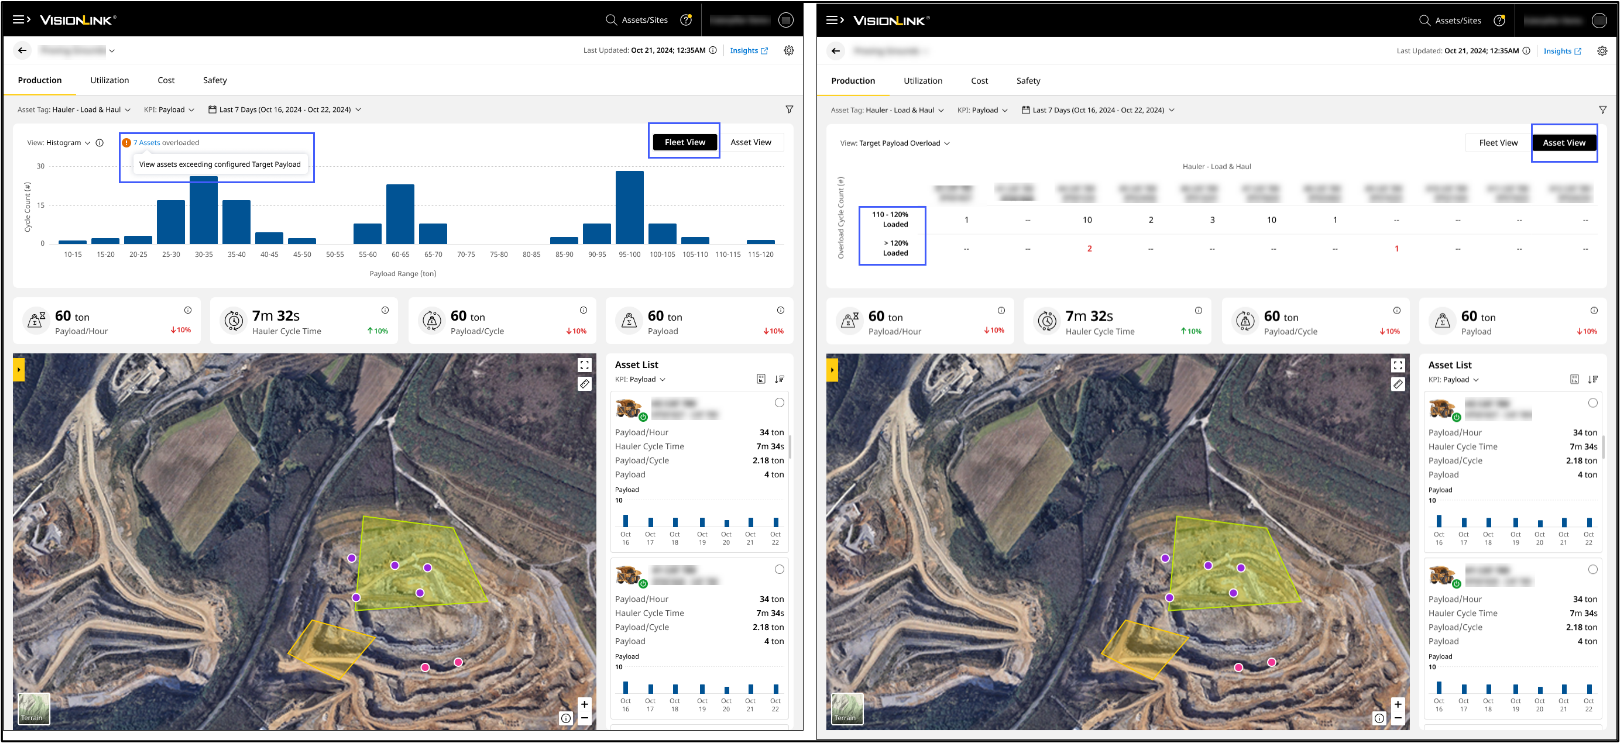Click back arrow in right dashboard window
The width and height of the screenshot is (1620, 743).
pyautogui.click(x=836, y=51)
